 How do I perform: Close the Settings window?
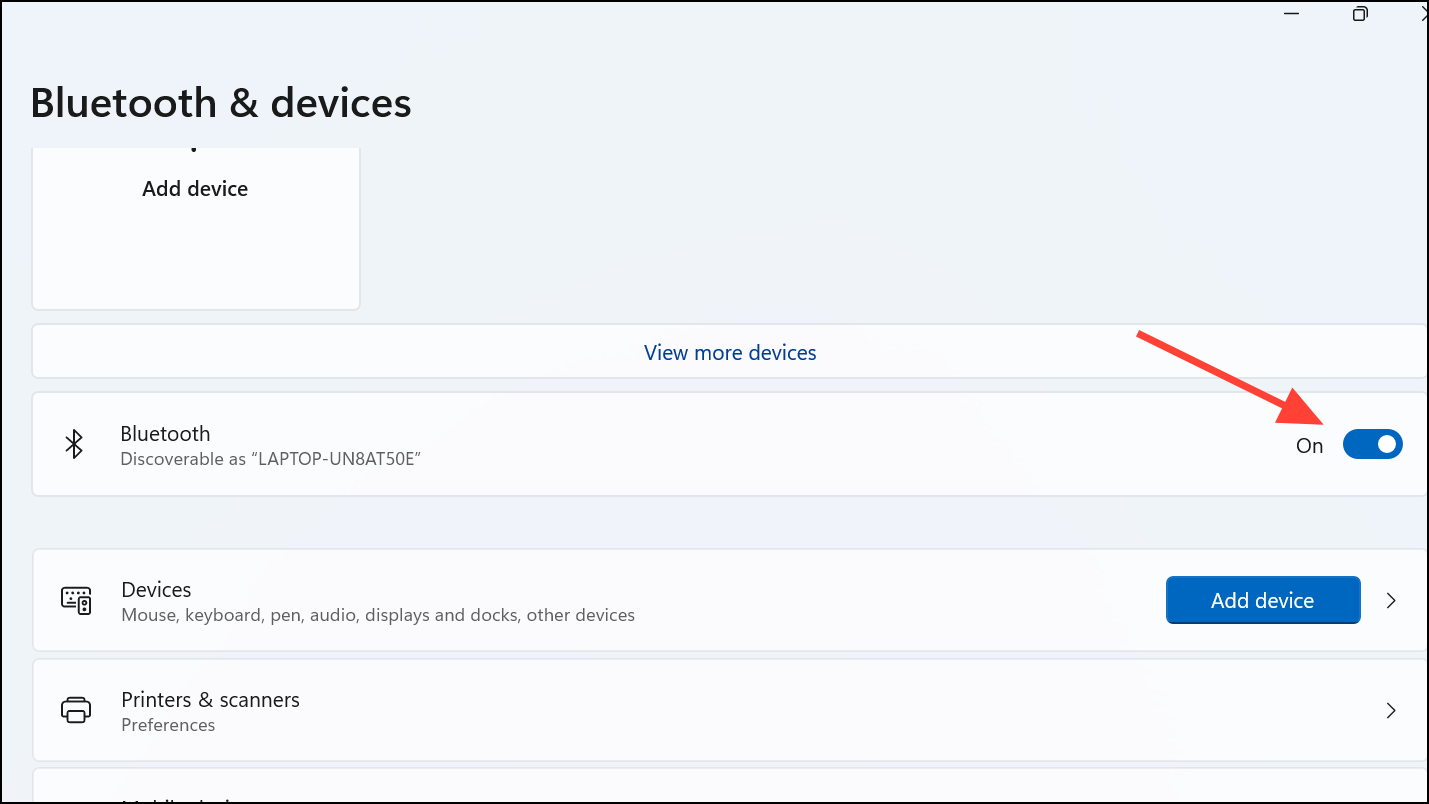point(1423,13)
